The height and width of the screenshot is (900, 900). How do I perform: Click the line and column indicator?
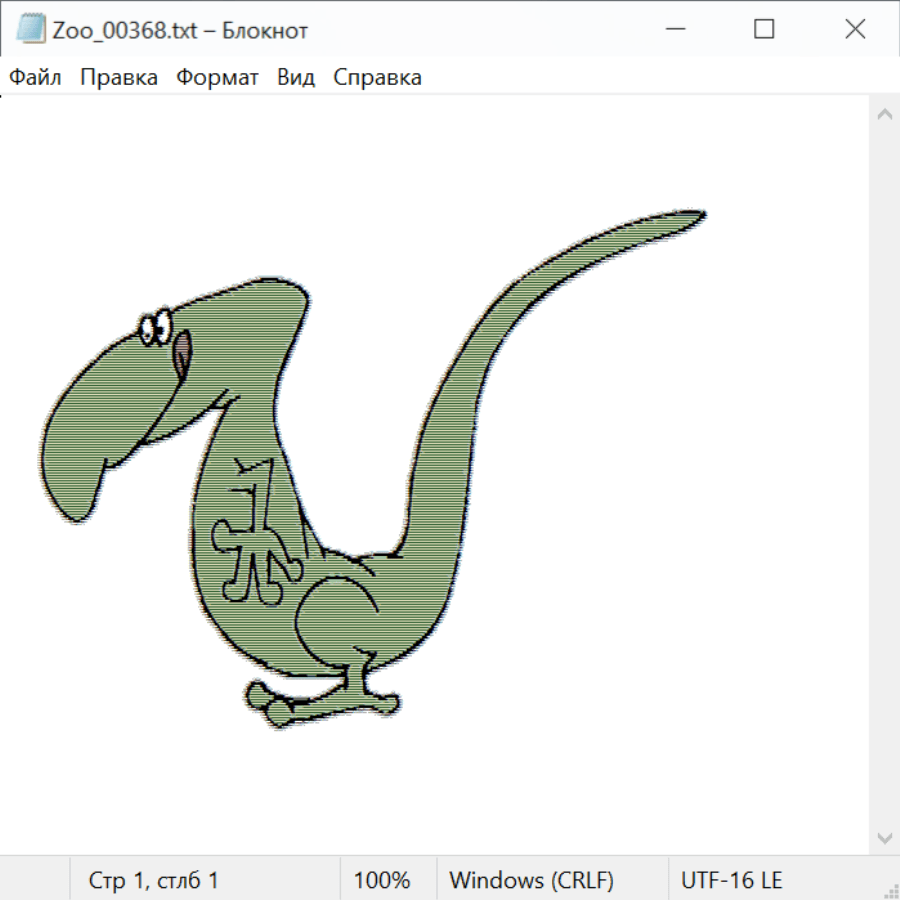coord(154,880)
